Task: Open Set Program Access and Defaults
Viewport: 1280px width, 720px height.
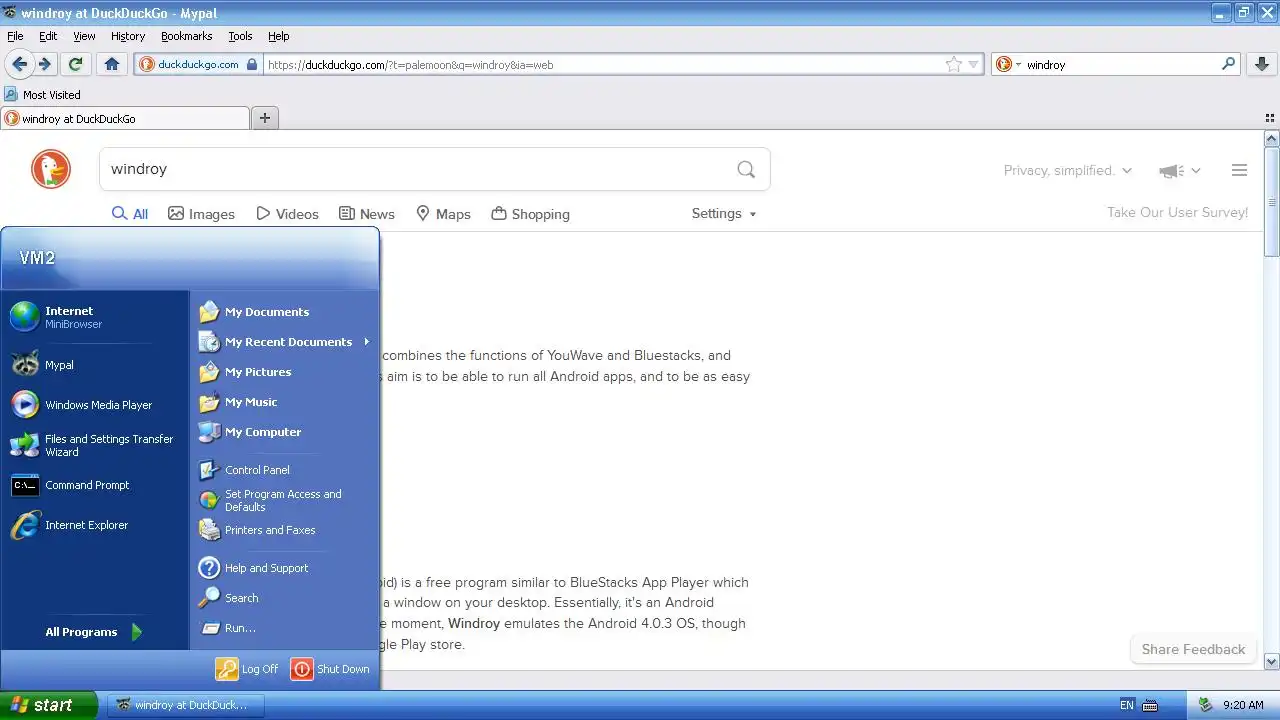Action: click(x=284, y=500)
